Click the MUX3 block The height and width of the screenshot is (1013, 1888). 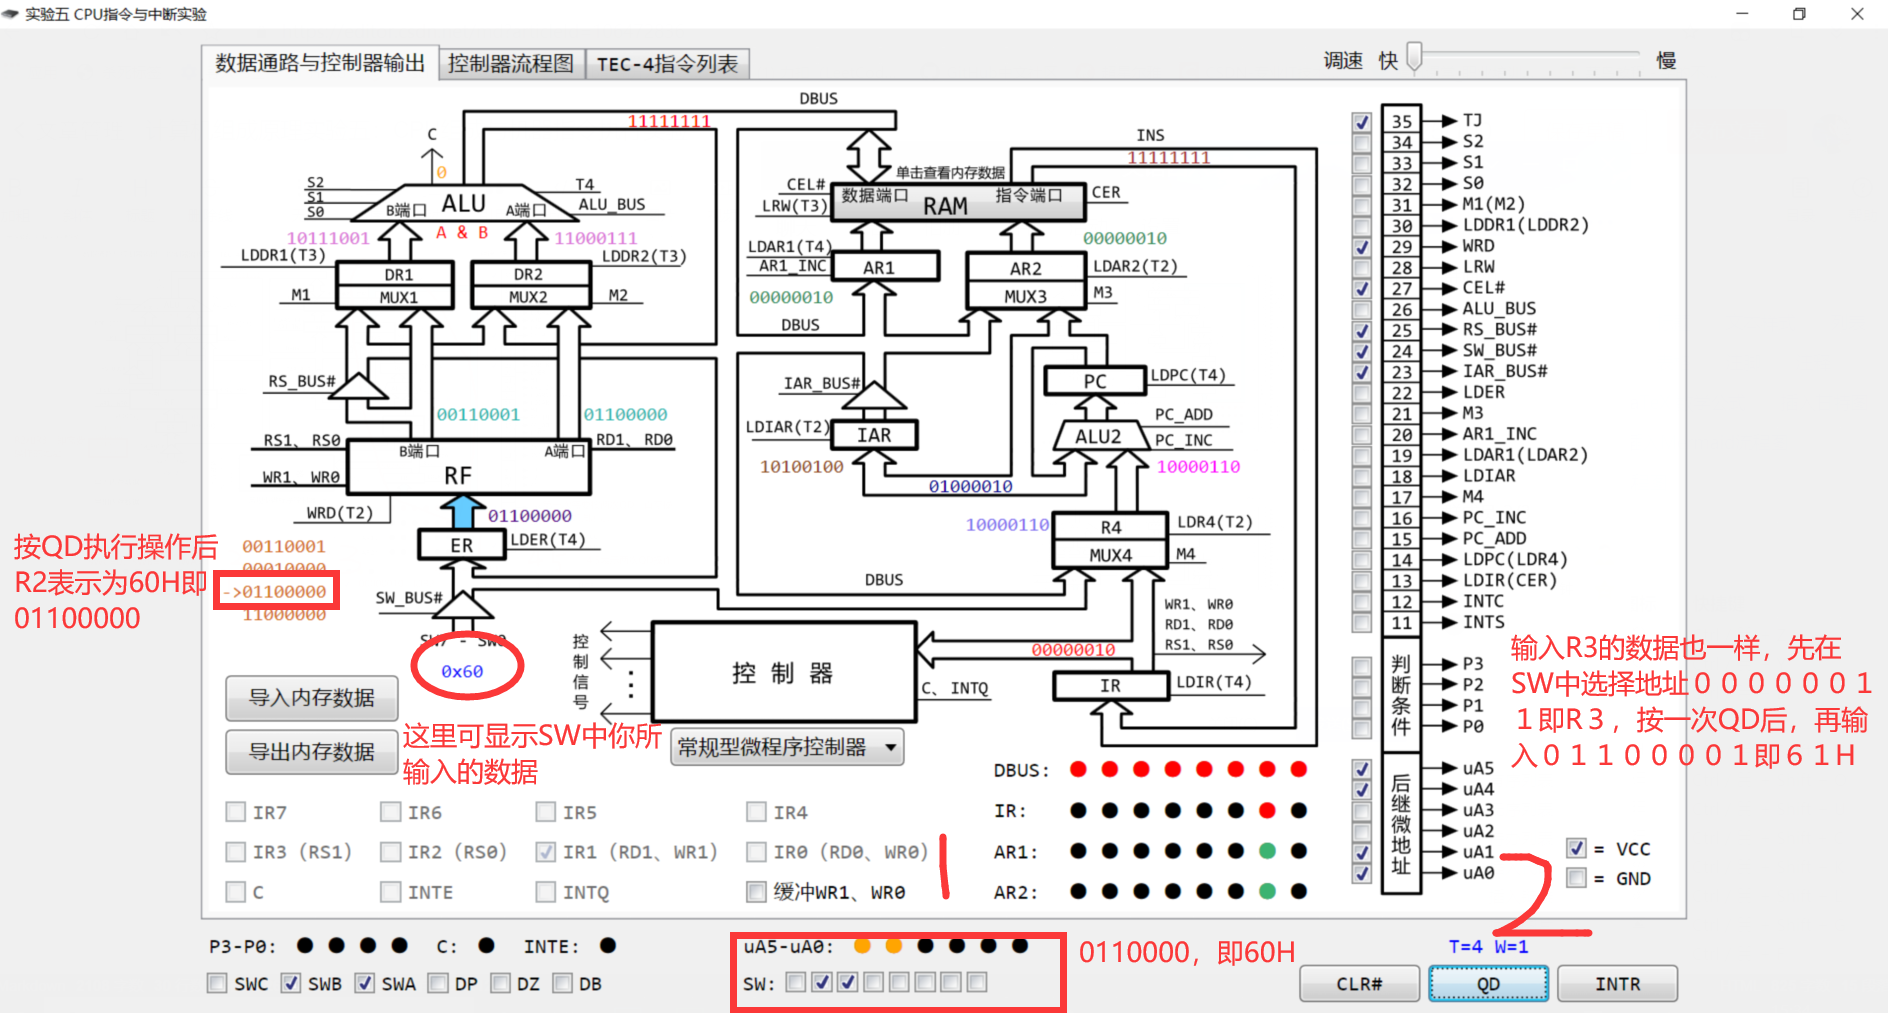tap(1025, 296)
